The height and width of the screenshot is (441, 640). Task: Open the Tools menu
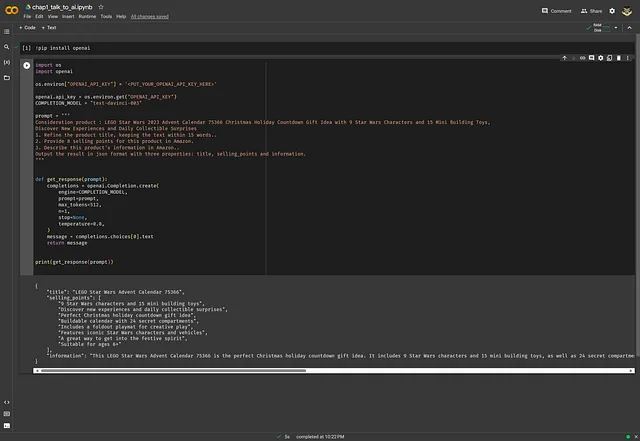pos(106,16)
